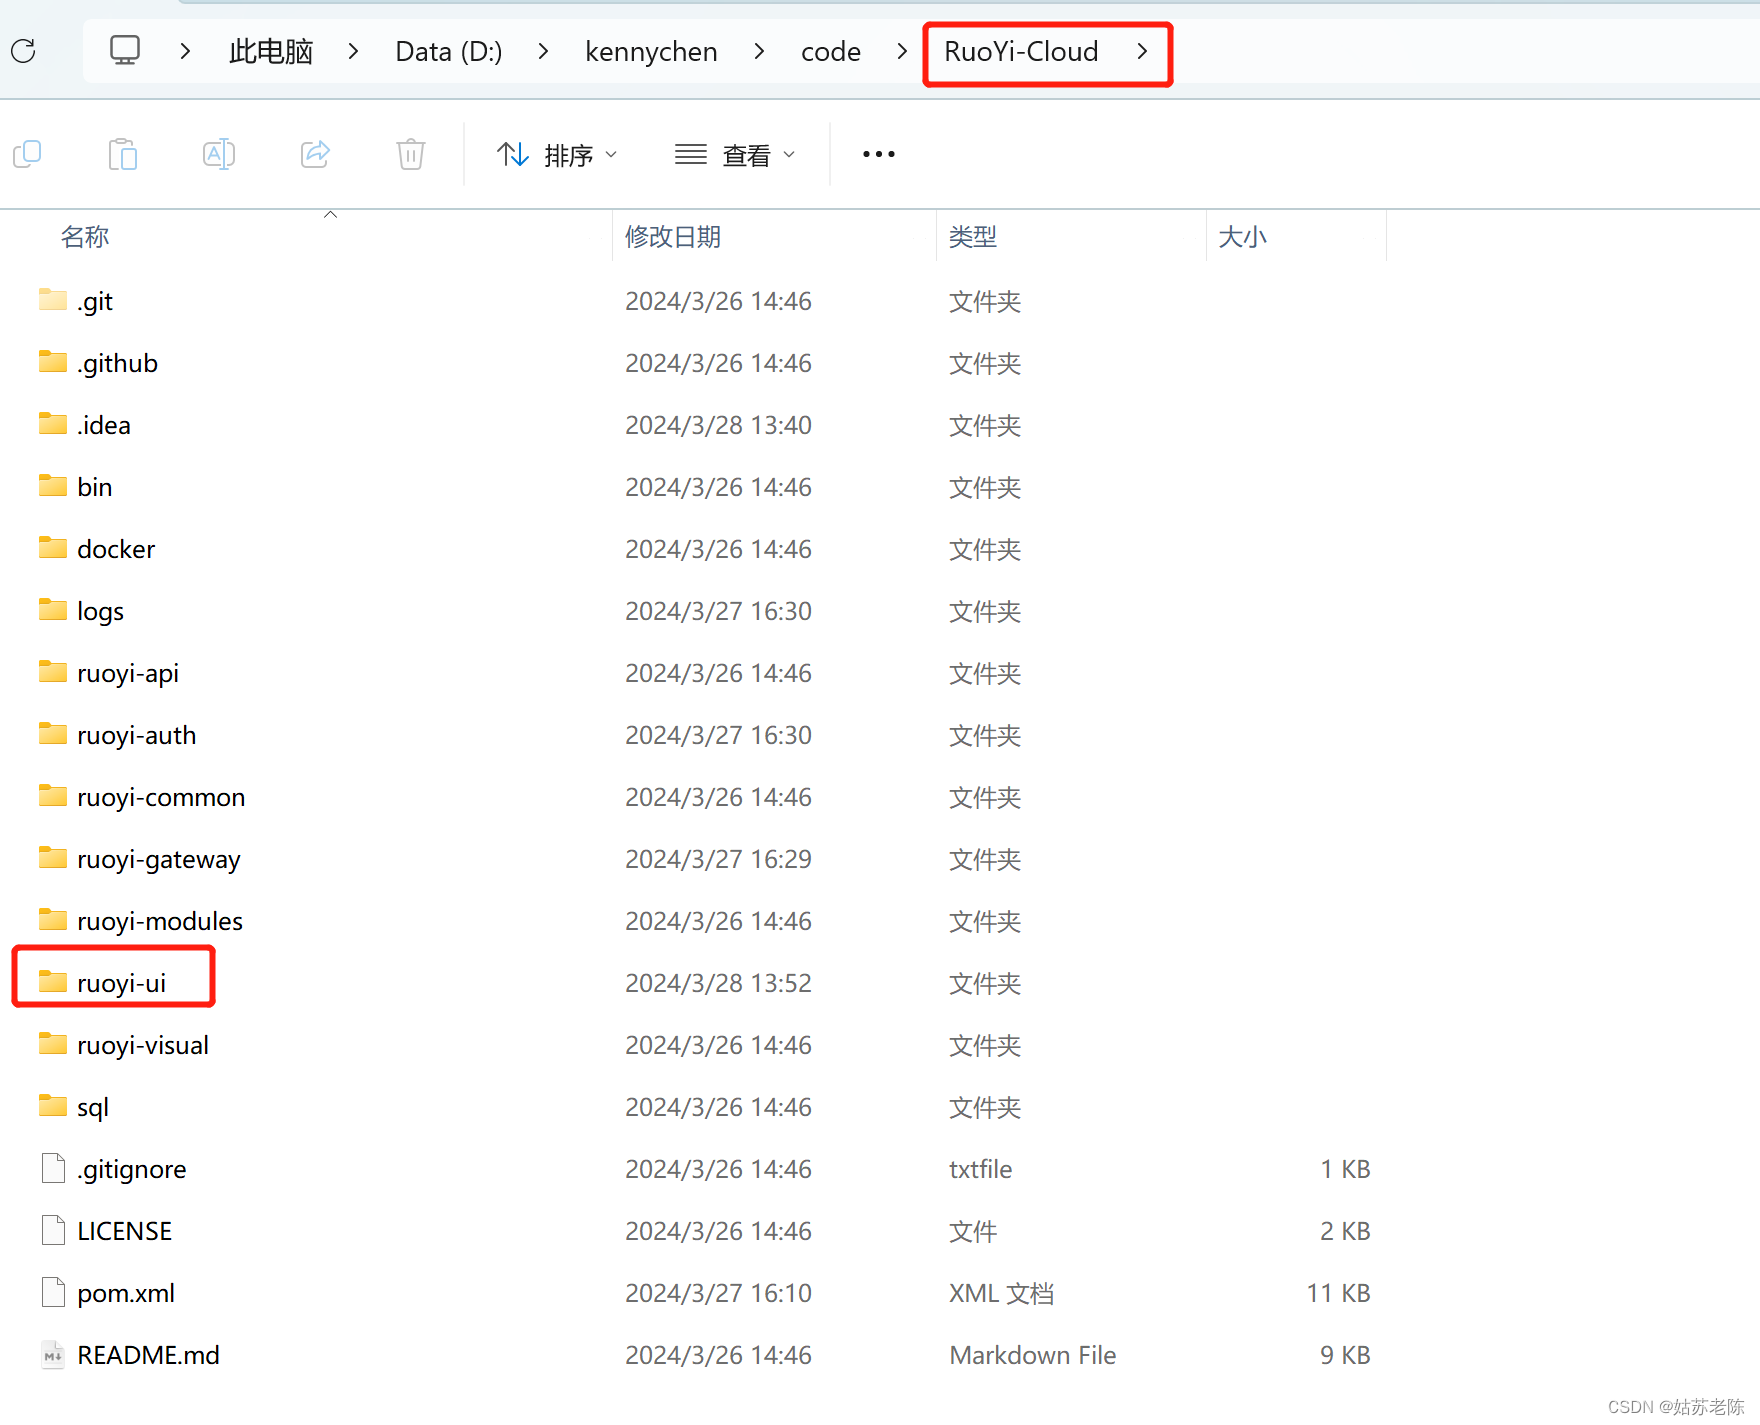
Task: Expand chevron after kennychen breadcrumb
Action: click(x=759, y=51)
